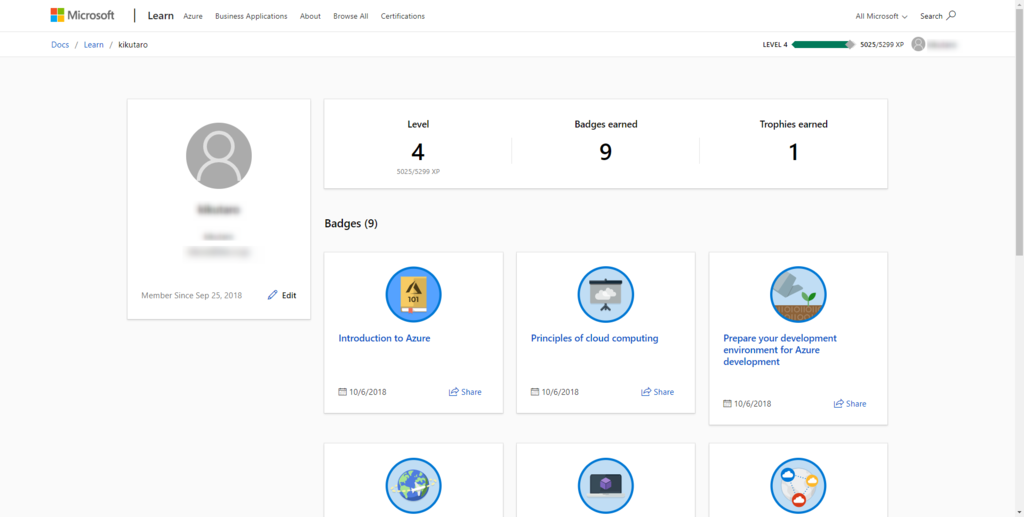Click the vertical page scrollbar thumb
Viewport: 1024px width, 517px height.
click(x=1019, y=131)
